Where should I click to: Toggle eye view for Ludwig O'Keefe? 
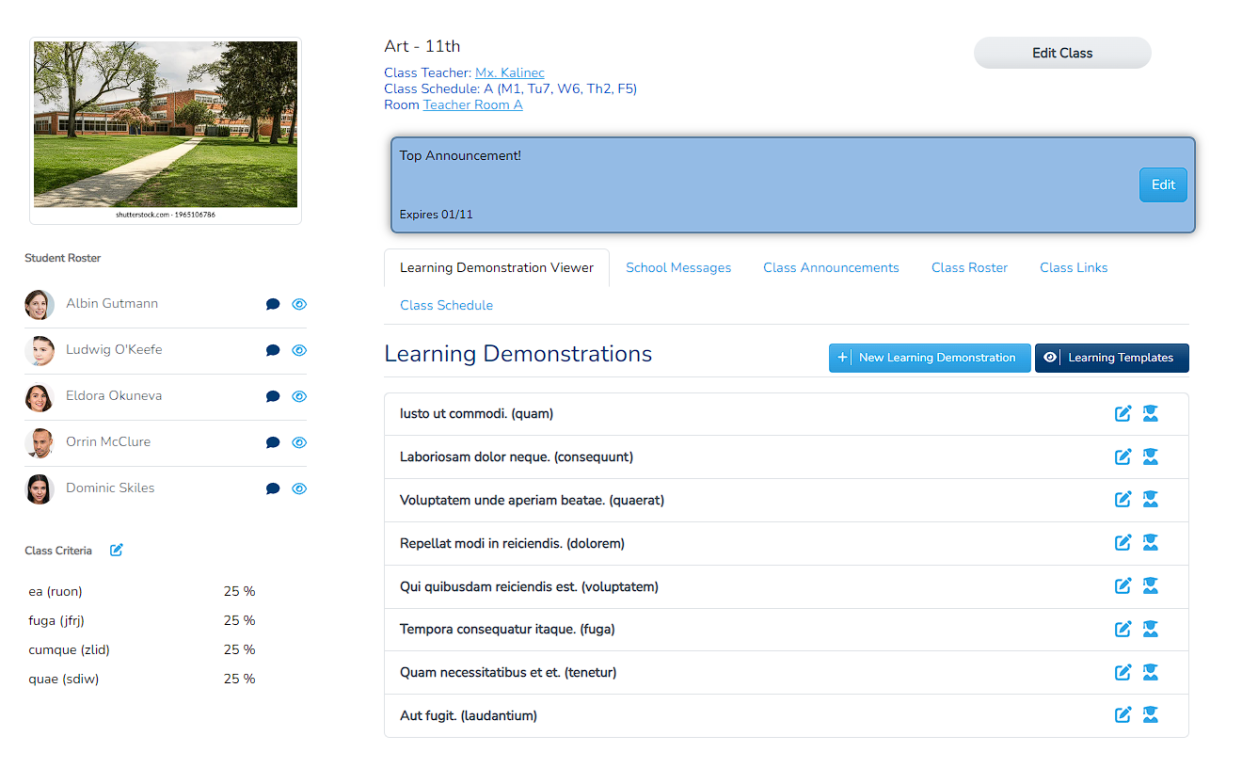[x=299, y=351]
